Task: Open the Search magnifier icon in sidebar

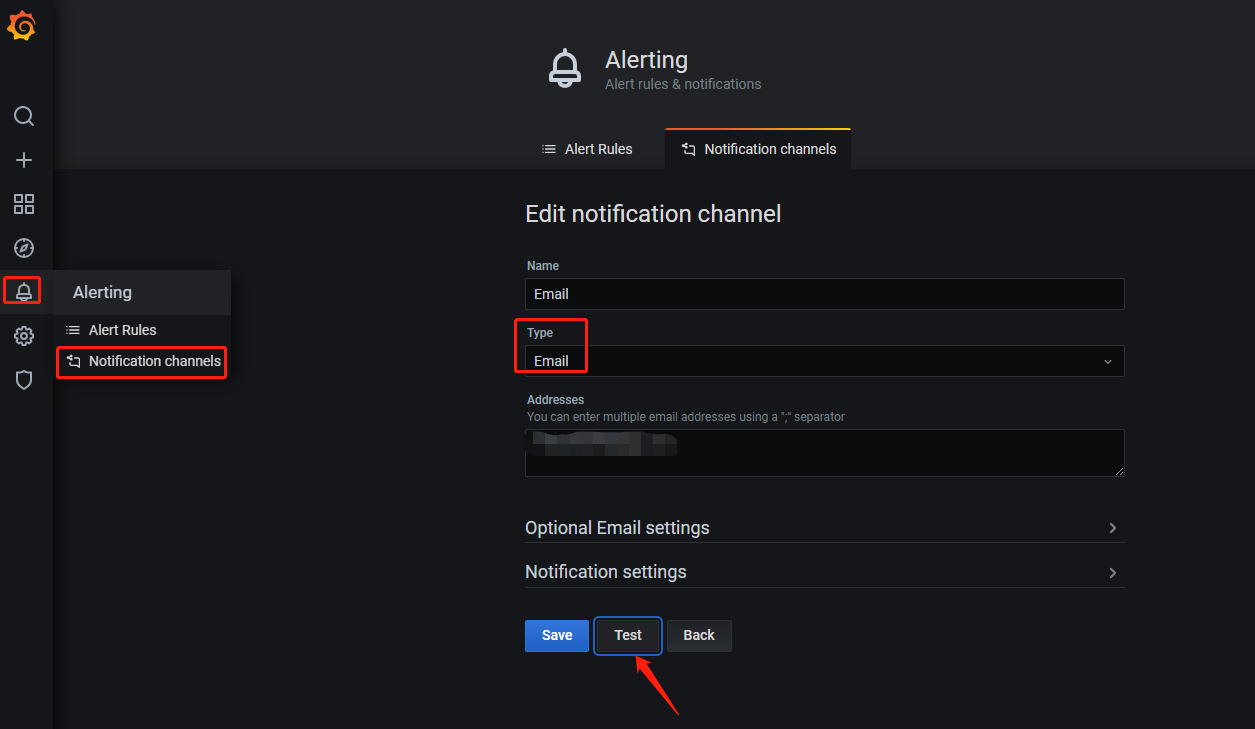Action: tap(24, 116)
